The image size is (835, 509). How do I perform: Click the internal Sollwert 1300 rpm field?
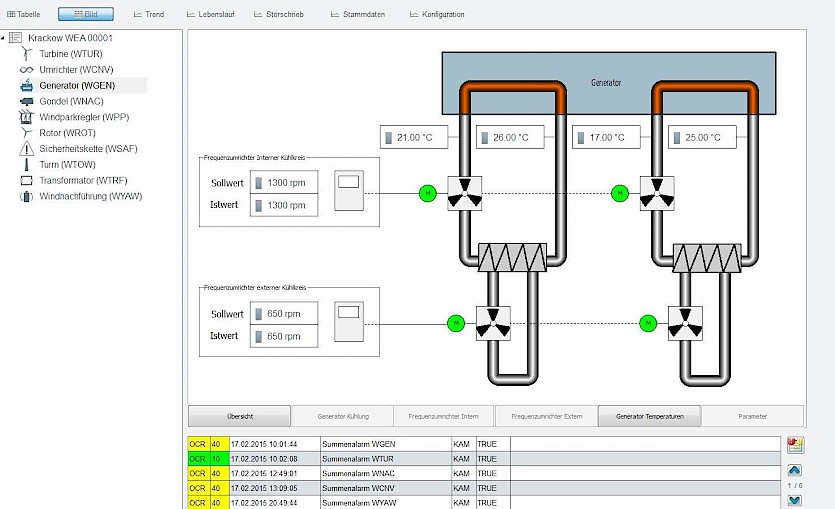(x=284, y=183)
